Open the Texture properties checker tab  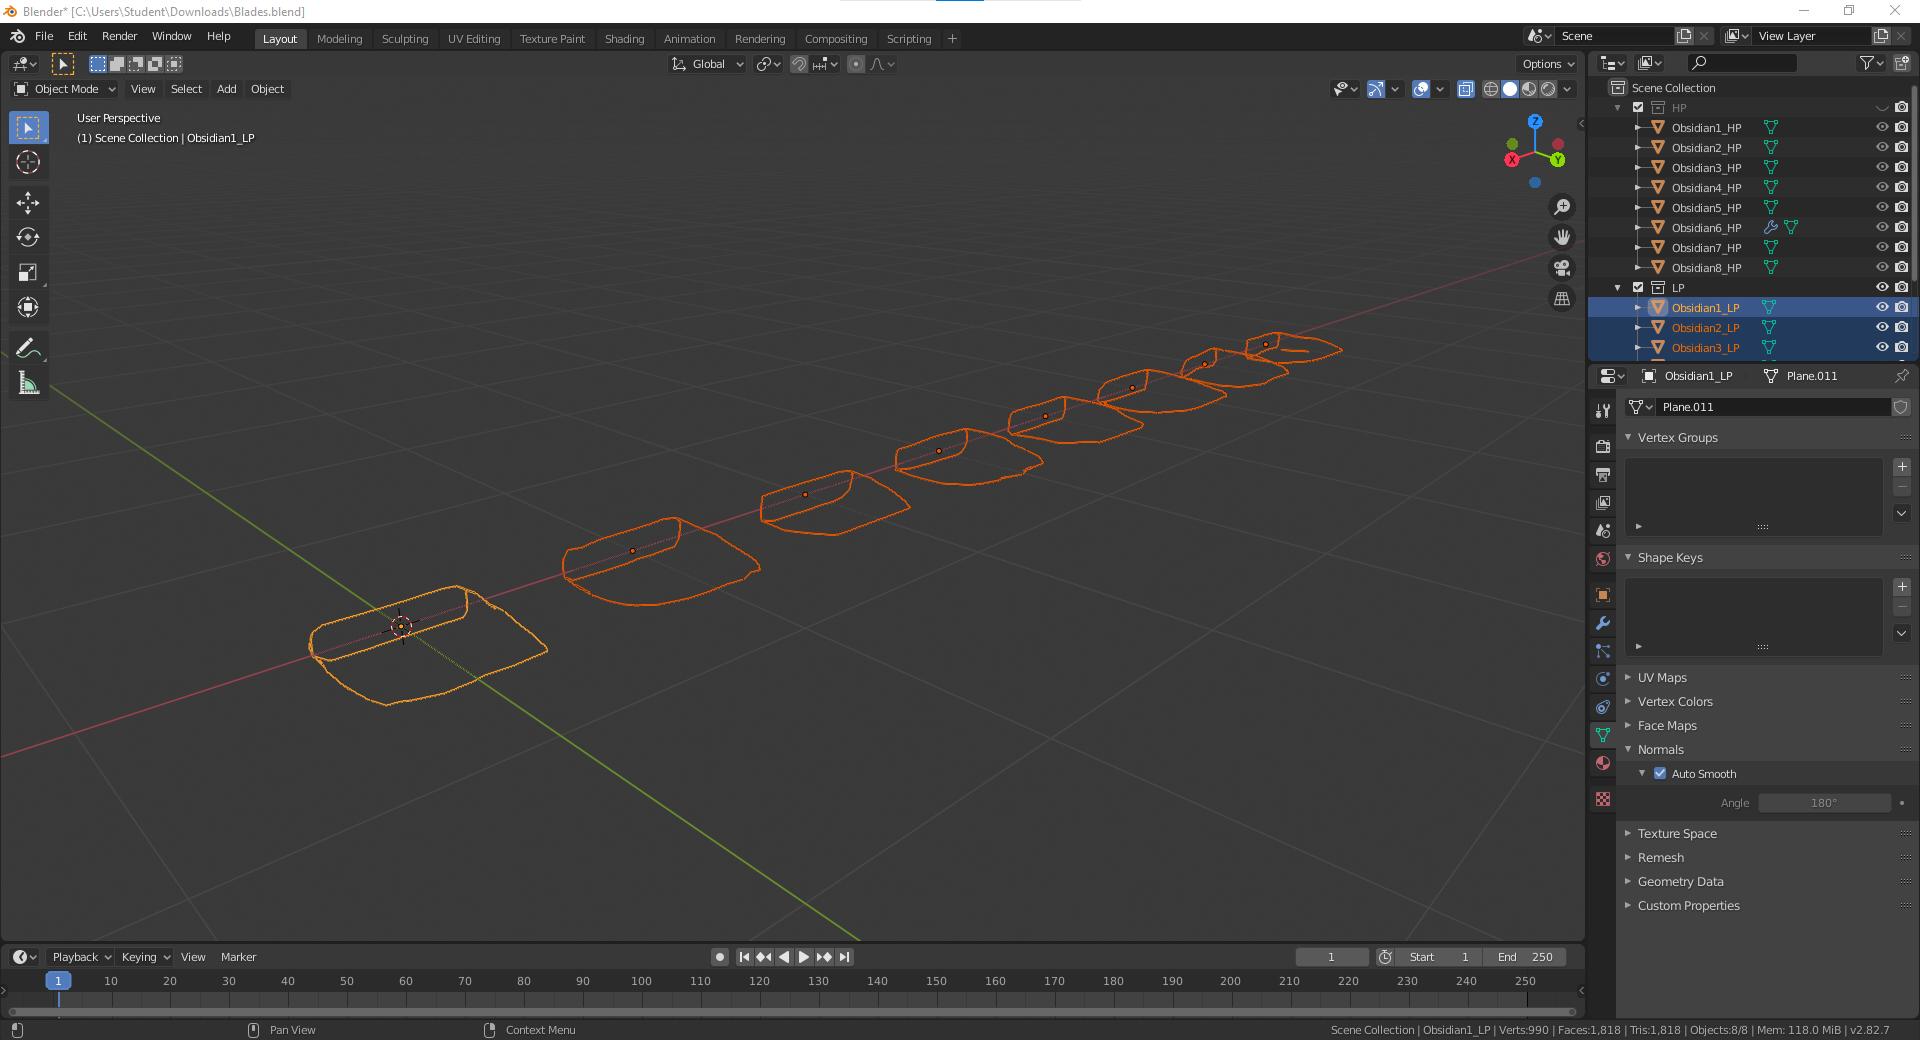click(x=1603, y=799)
